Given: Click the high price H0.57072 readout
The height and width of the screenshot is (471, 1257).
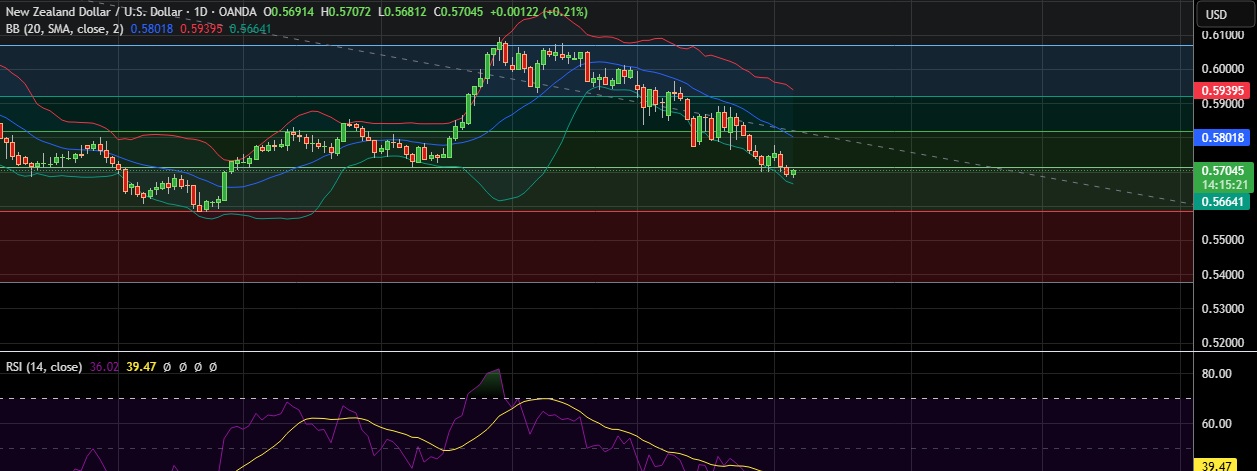Looking at the screenshot, I should pyautogui.click(x=347, y=12).
